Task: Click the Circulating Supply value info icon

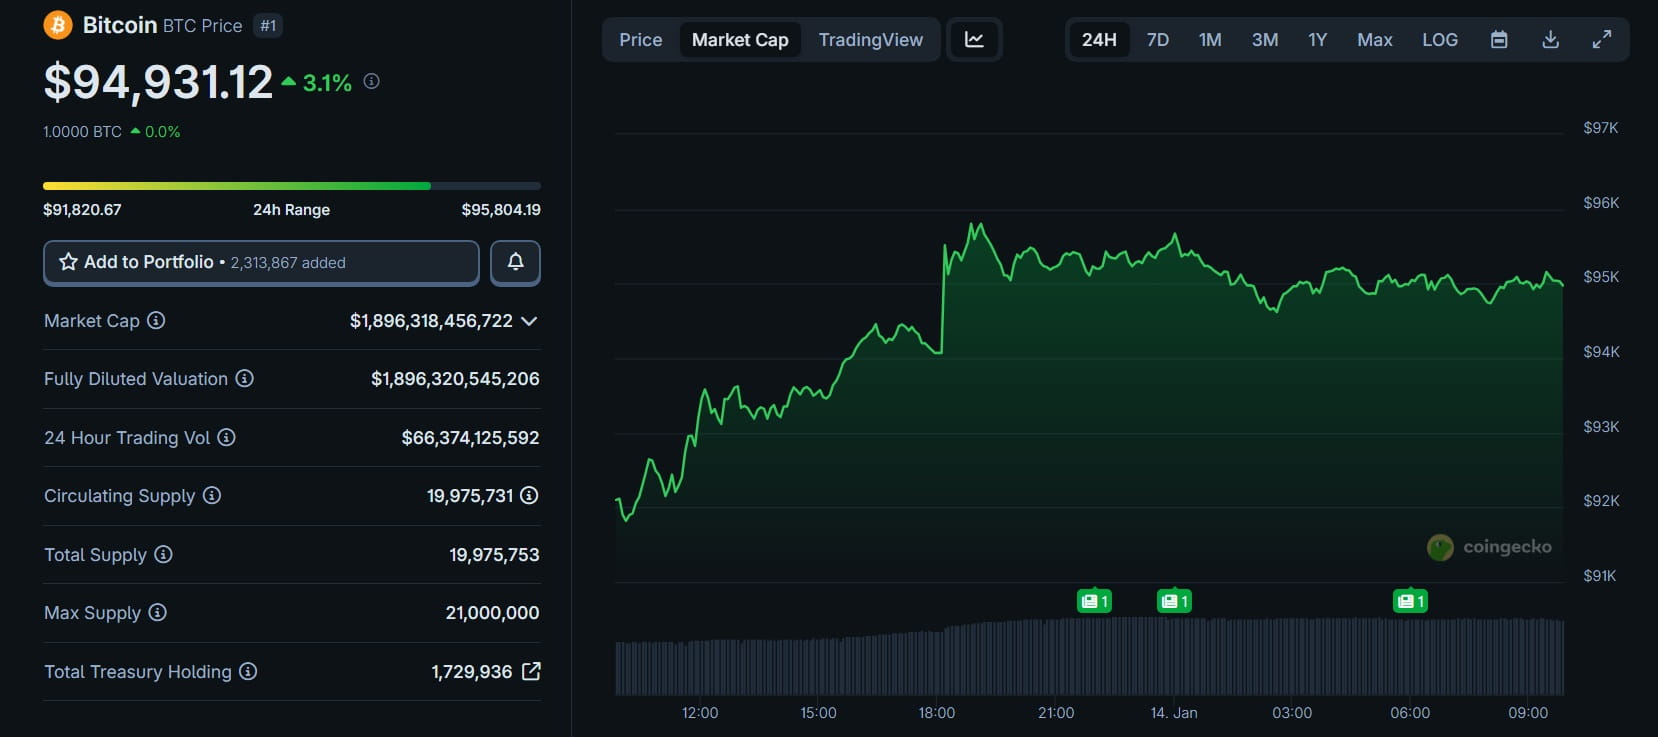Action: pyautogui.click(x=529, y=495)
